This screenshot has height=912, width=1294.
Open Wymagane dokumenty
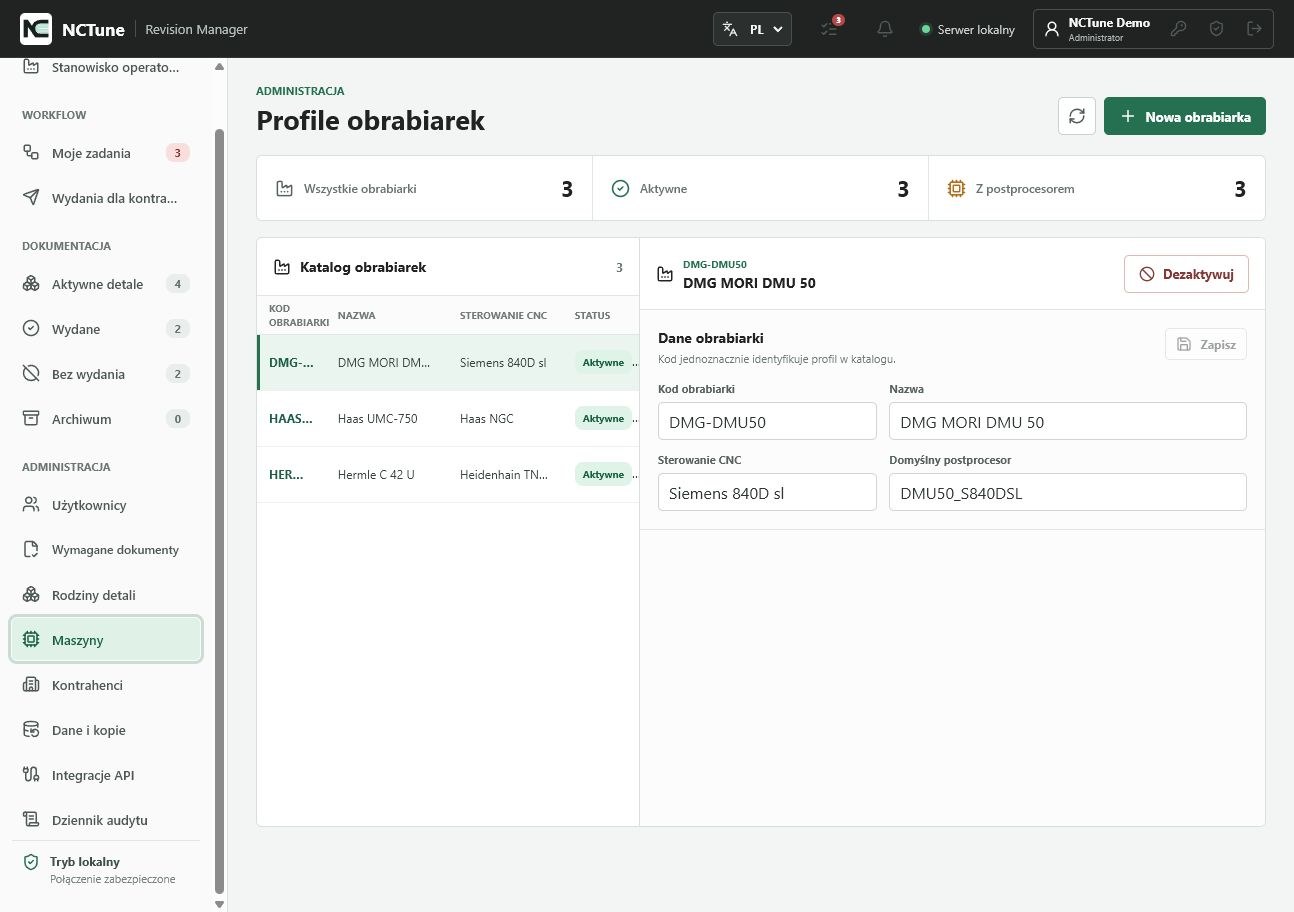106,550
